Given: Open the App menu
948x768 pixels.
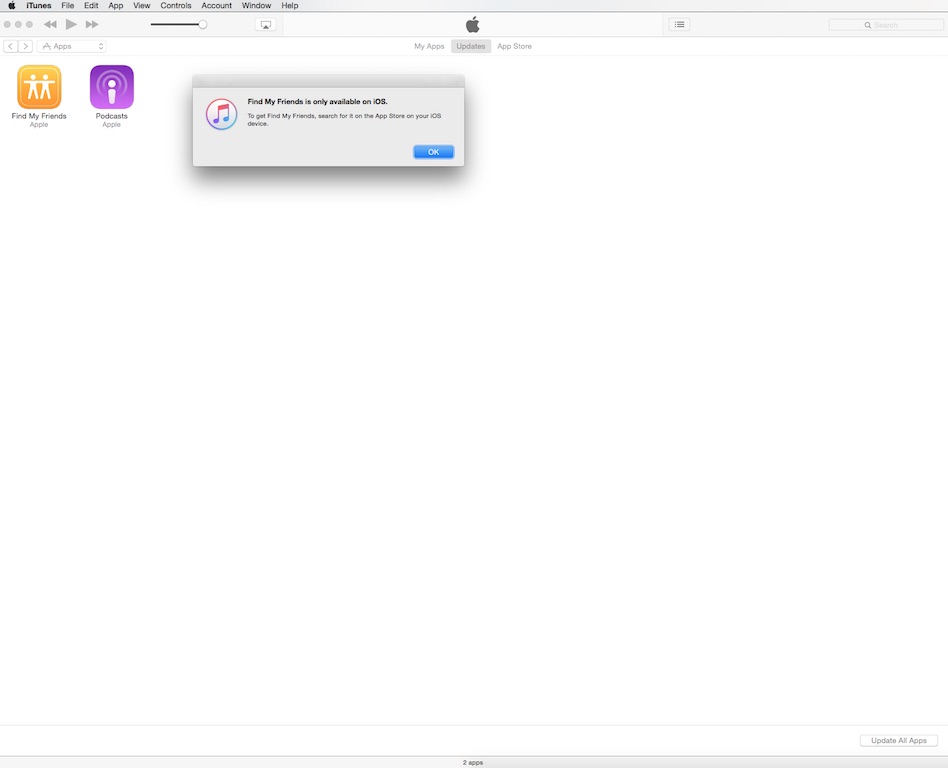Looking at the screenshot, I should pyautogui.click(x=115, y=5).
